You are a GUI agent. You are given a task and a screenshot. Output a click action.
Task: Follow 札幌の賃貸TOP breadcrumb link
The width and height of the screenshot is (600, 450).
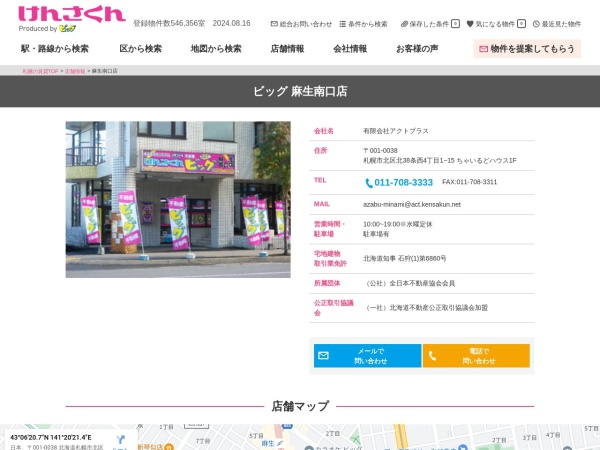coord(40,71)
